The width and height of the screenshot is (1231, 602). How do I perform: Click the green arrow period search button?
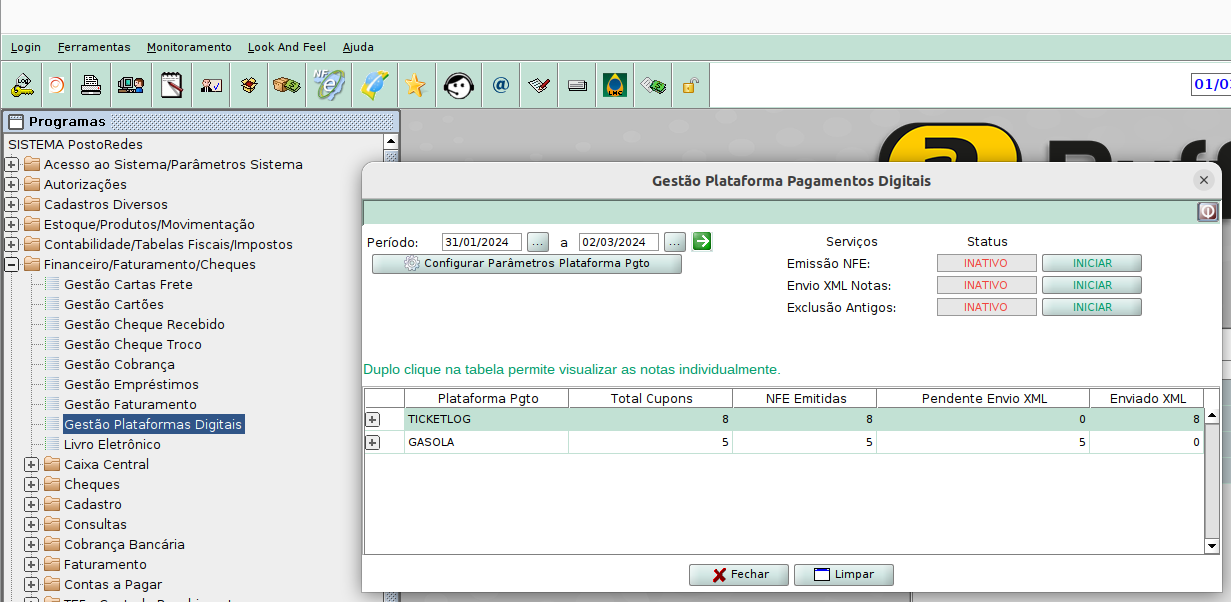click(x=702, y=241)
